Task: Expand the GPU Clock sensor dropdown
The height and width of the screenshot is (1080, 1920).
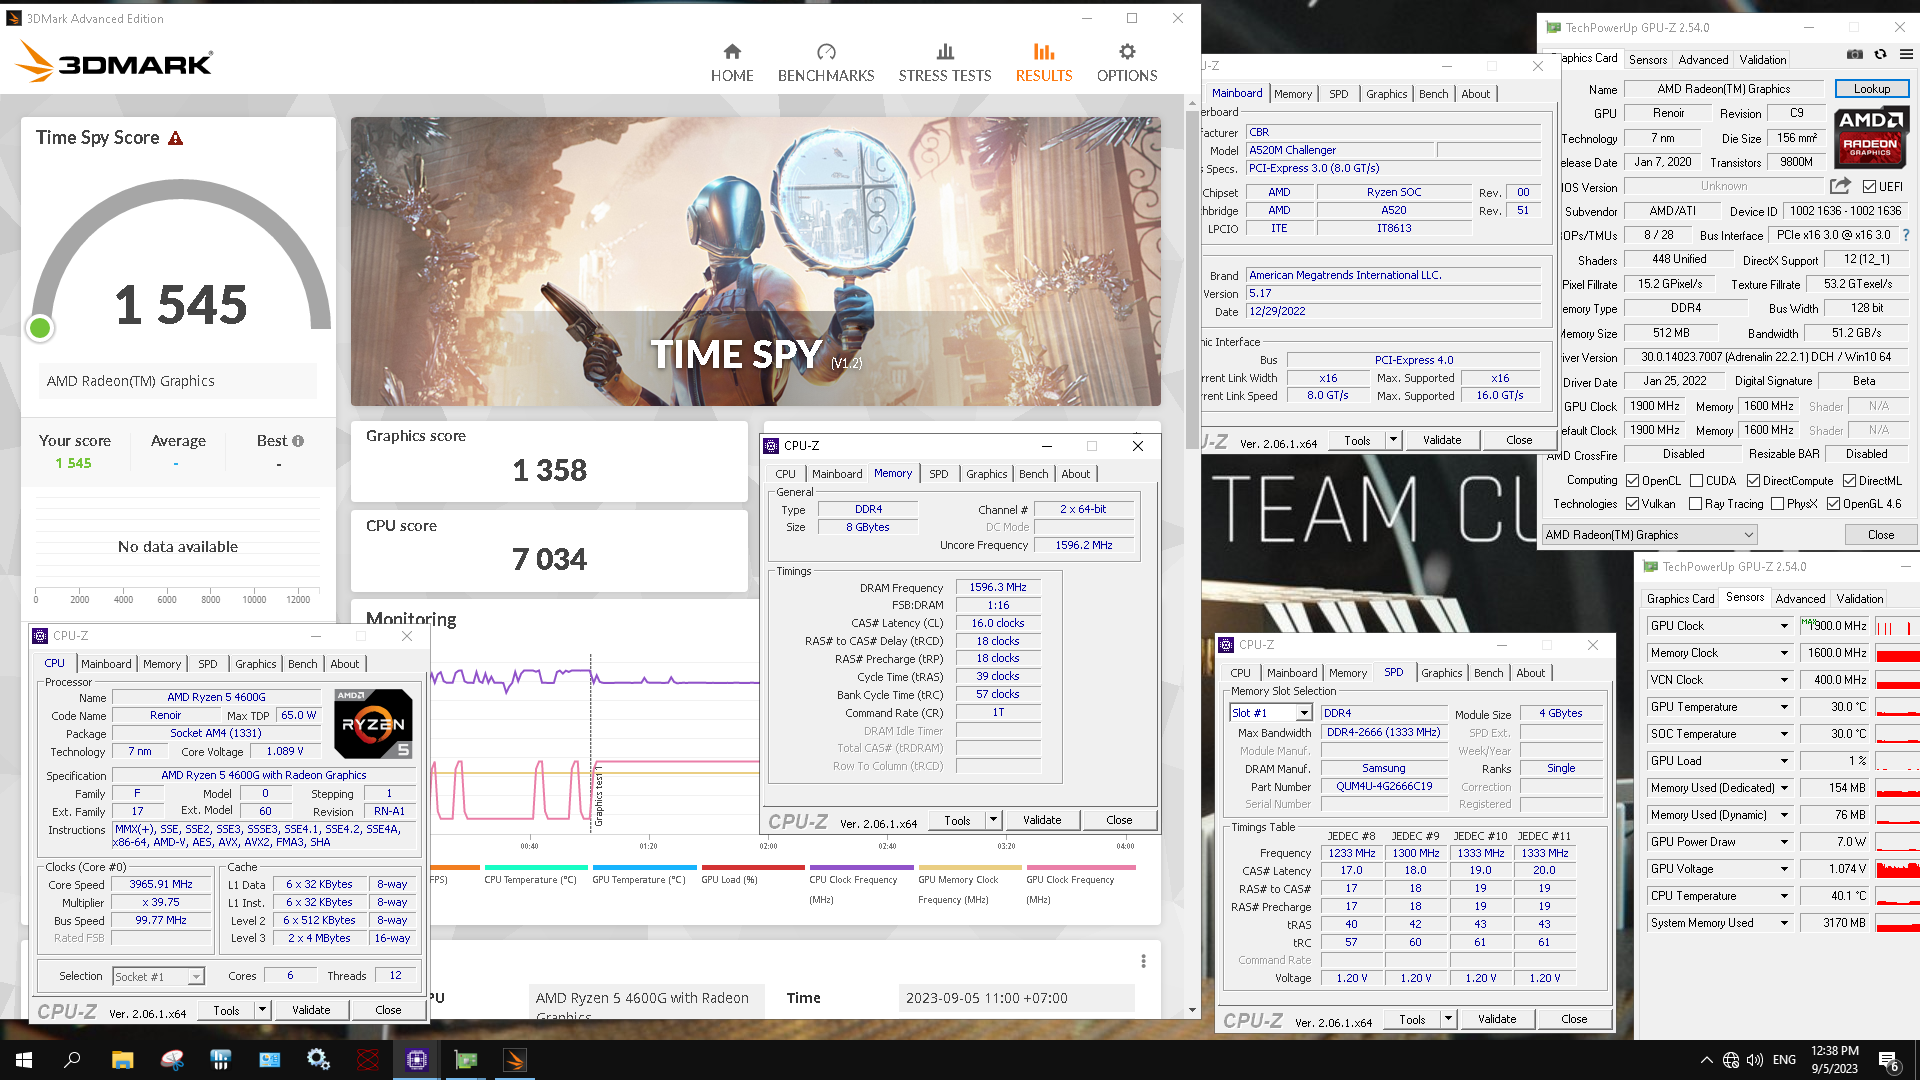Action: coord(1784,626)
